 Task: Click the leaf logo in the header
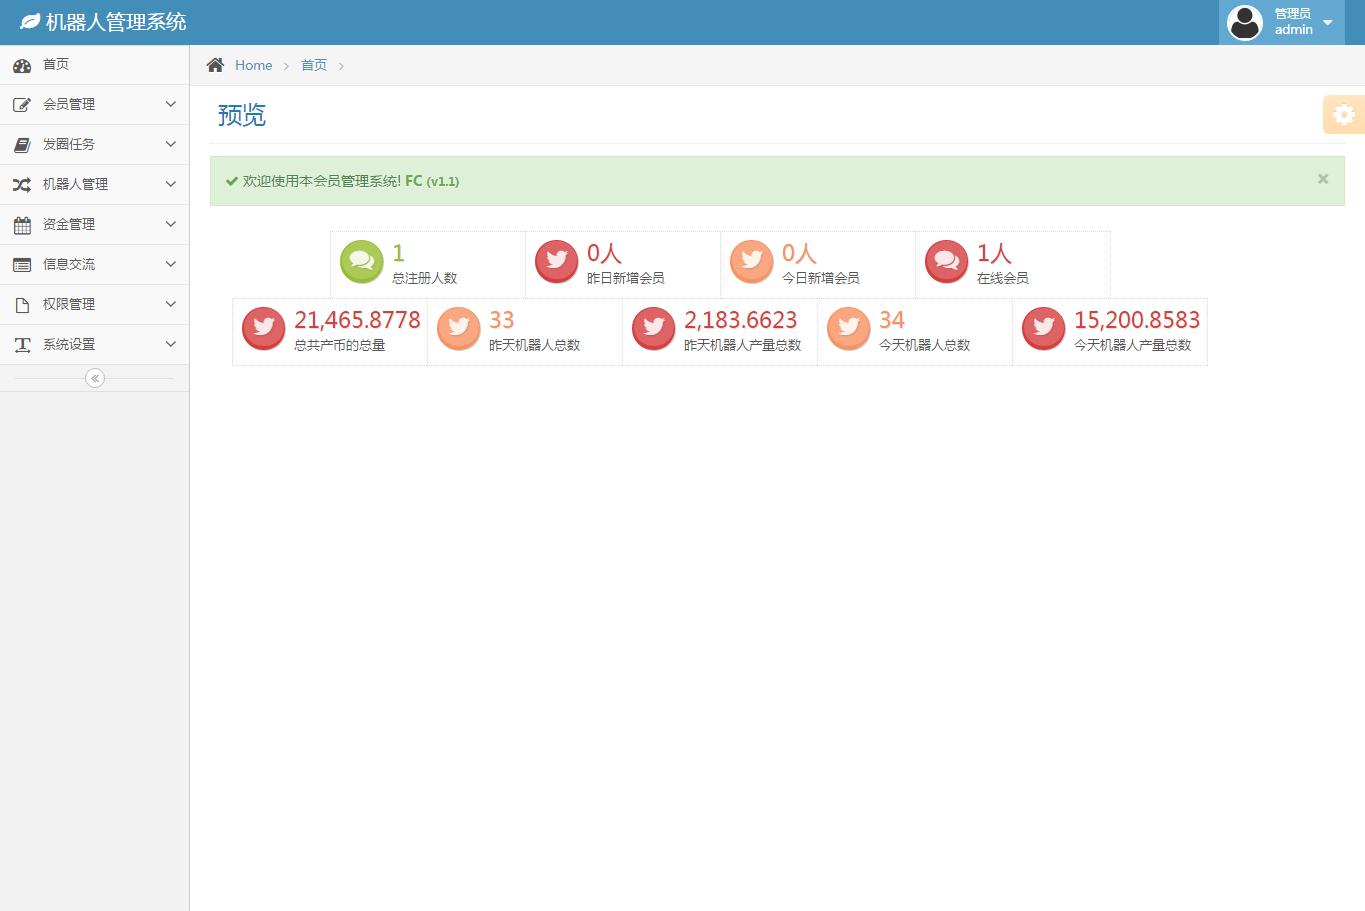click(x=30, y=22)
